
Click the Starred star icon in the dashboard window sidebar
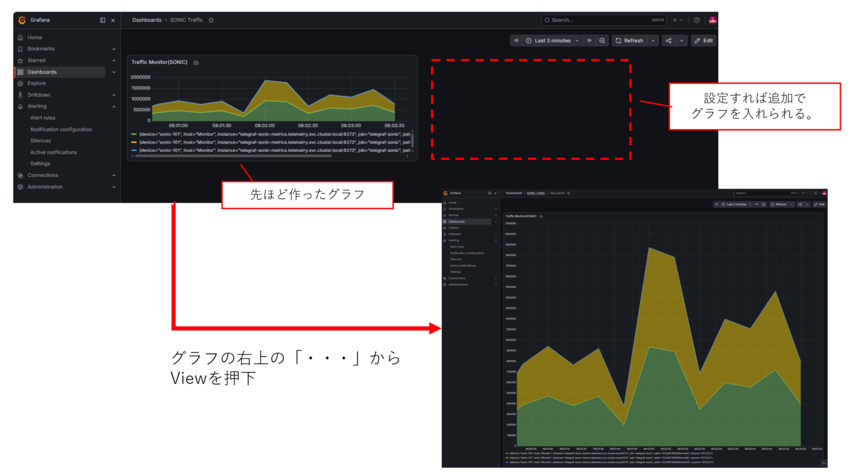21,61
